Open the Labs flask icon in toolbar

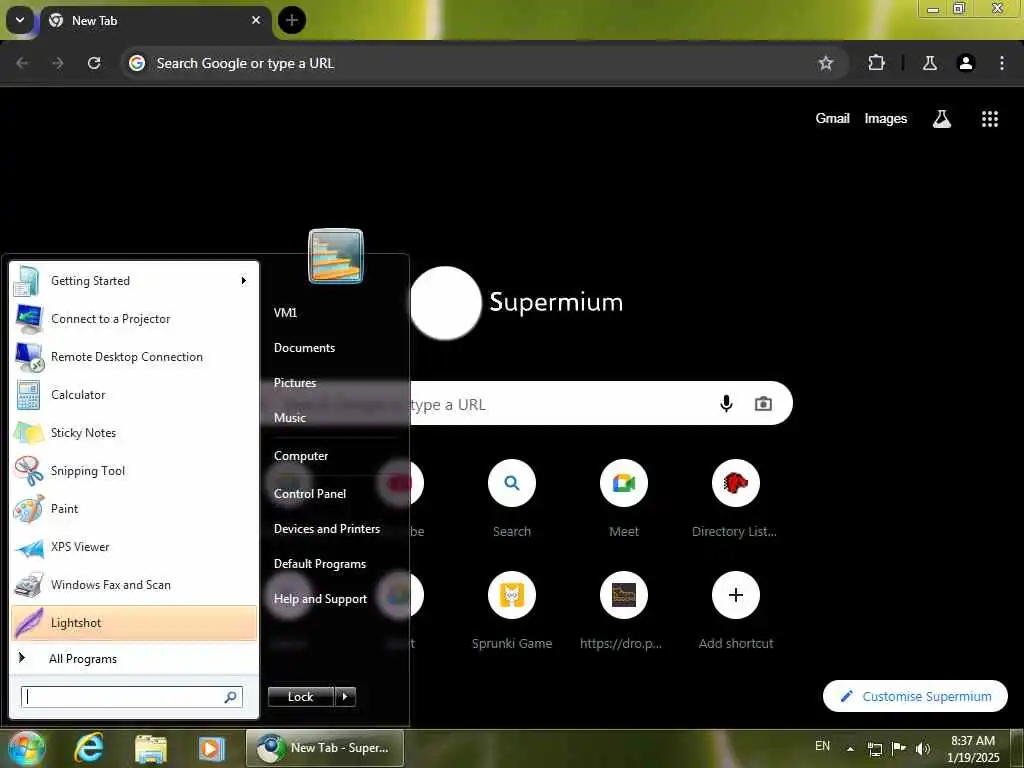pos(930,63)
